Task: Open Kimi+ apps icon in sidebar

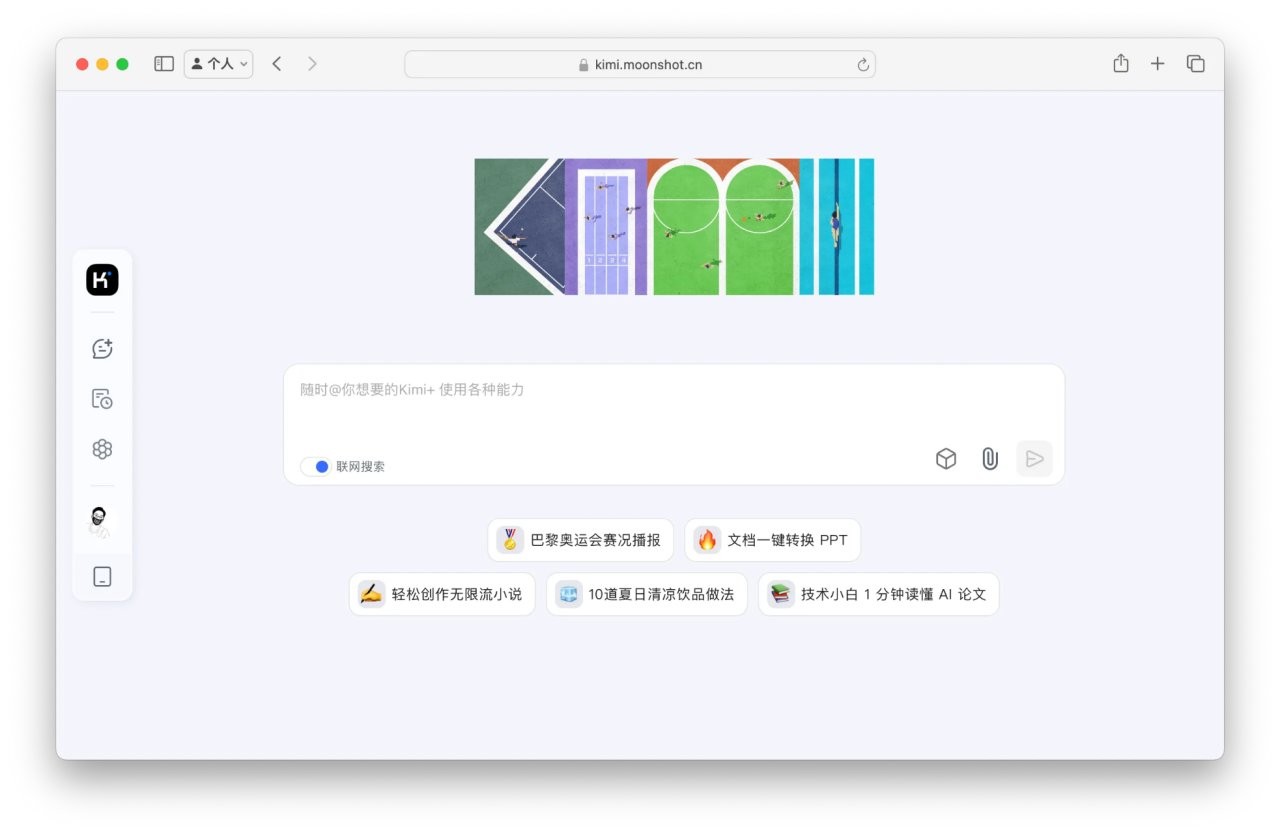Action: pos(102,449)
